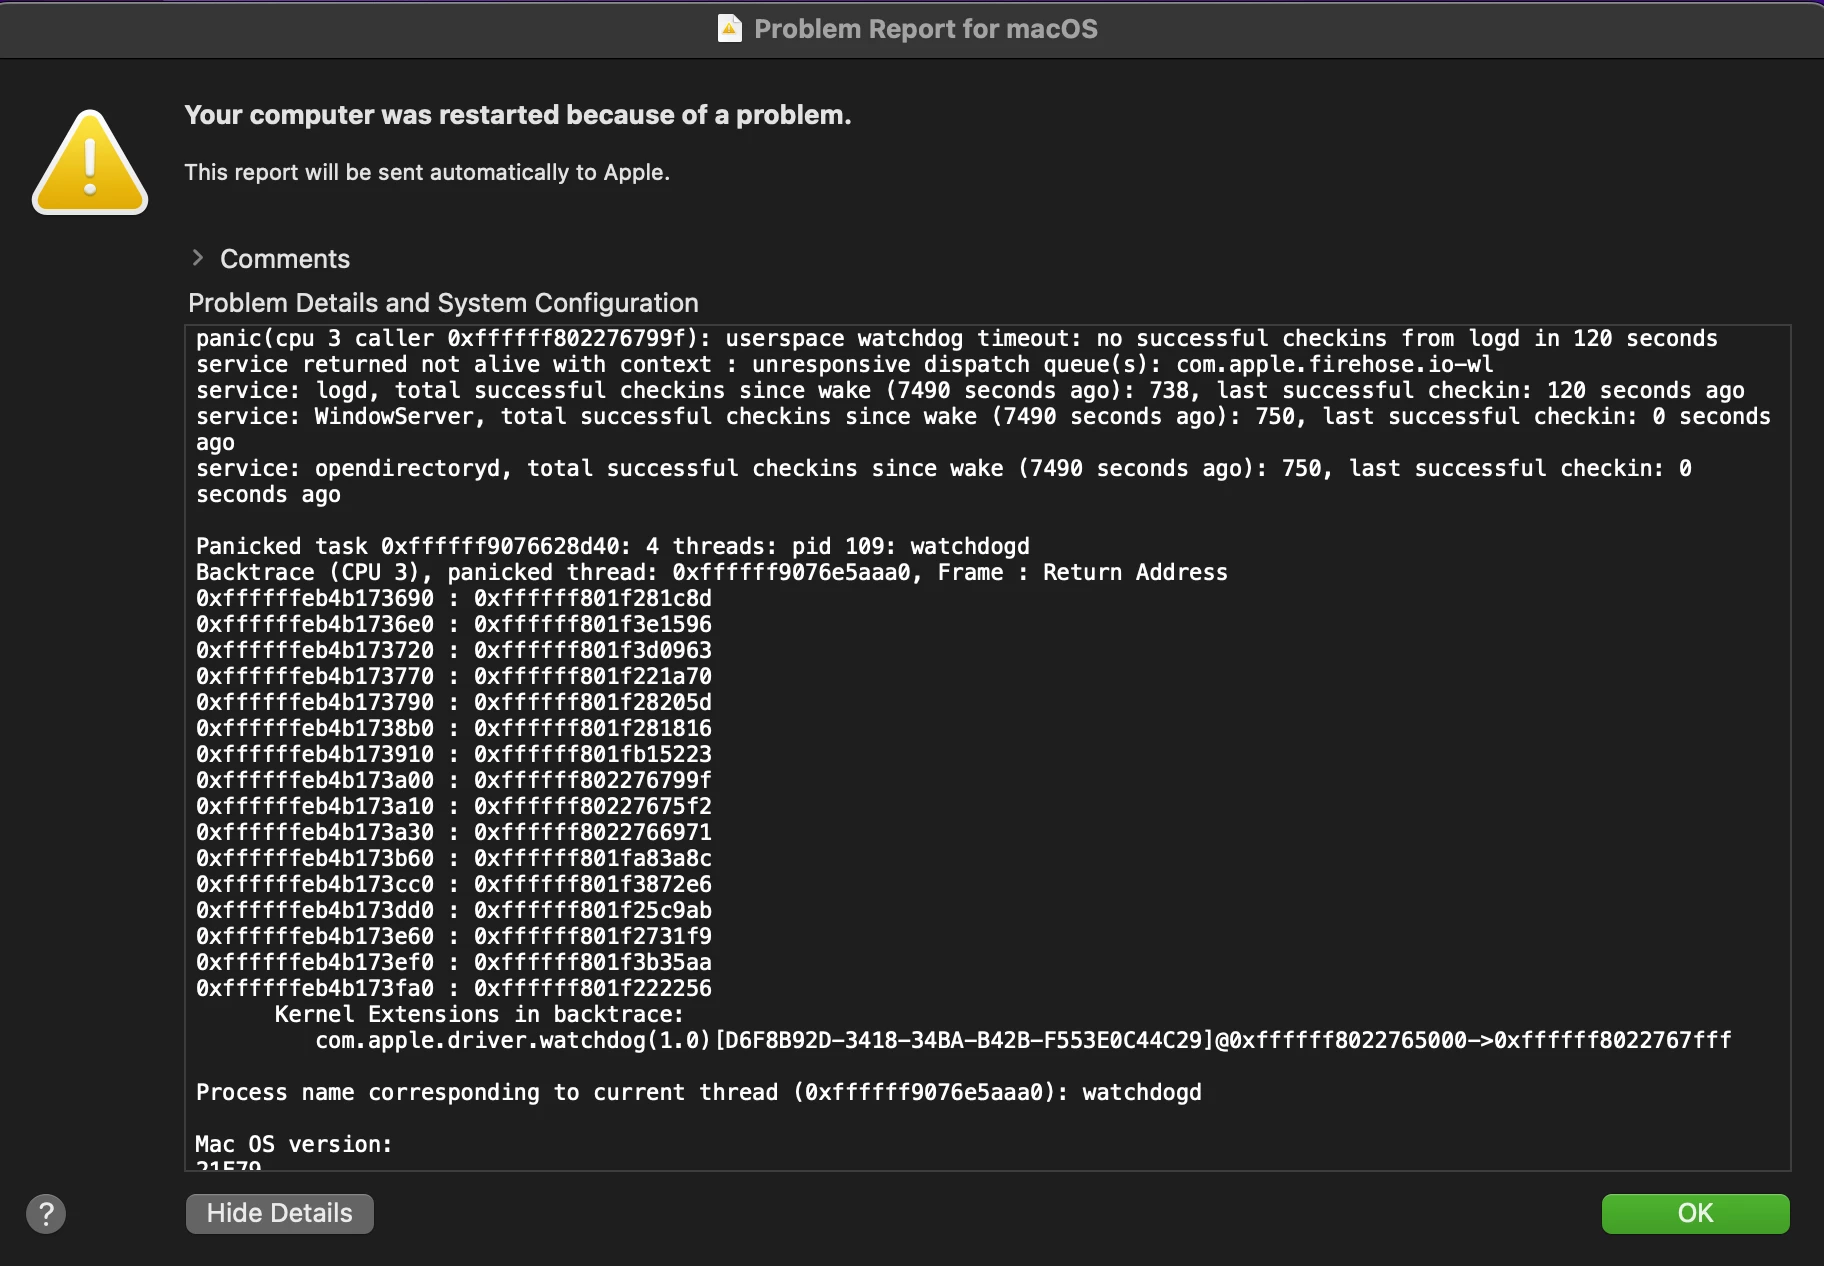This screenshot has width=1824, height=1266.
Task: Click backtrace row 0xffffffeb4b173a00
Action: [453, 781]
